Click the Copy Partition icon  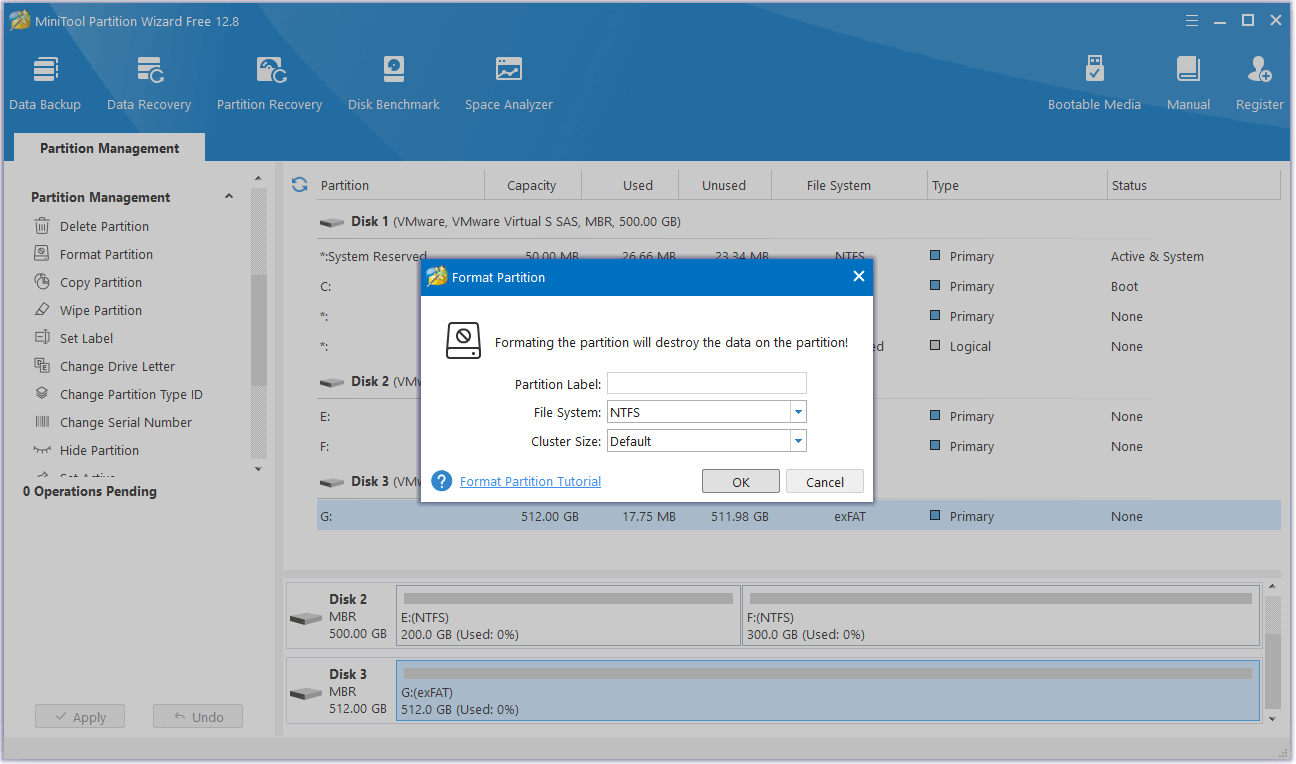point(42,282)
